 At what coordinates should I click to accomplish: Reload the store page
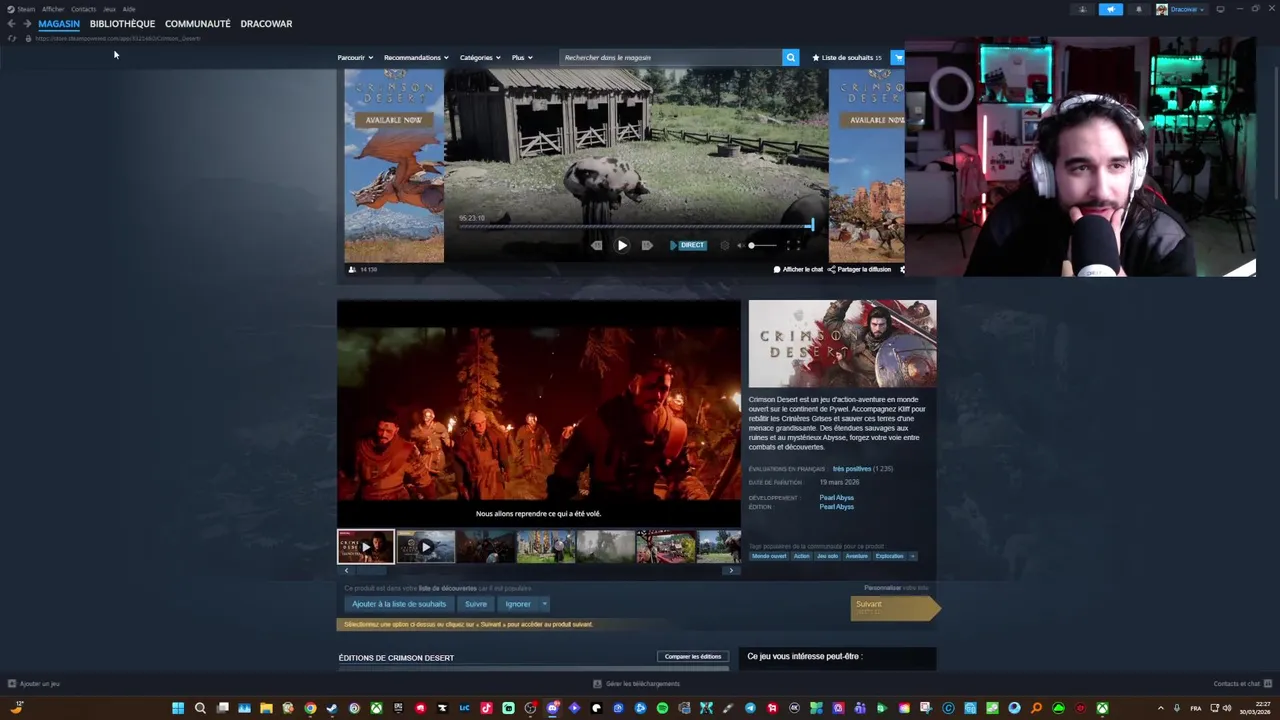[x=12, y=38]
